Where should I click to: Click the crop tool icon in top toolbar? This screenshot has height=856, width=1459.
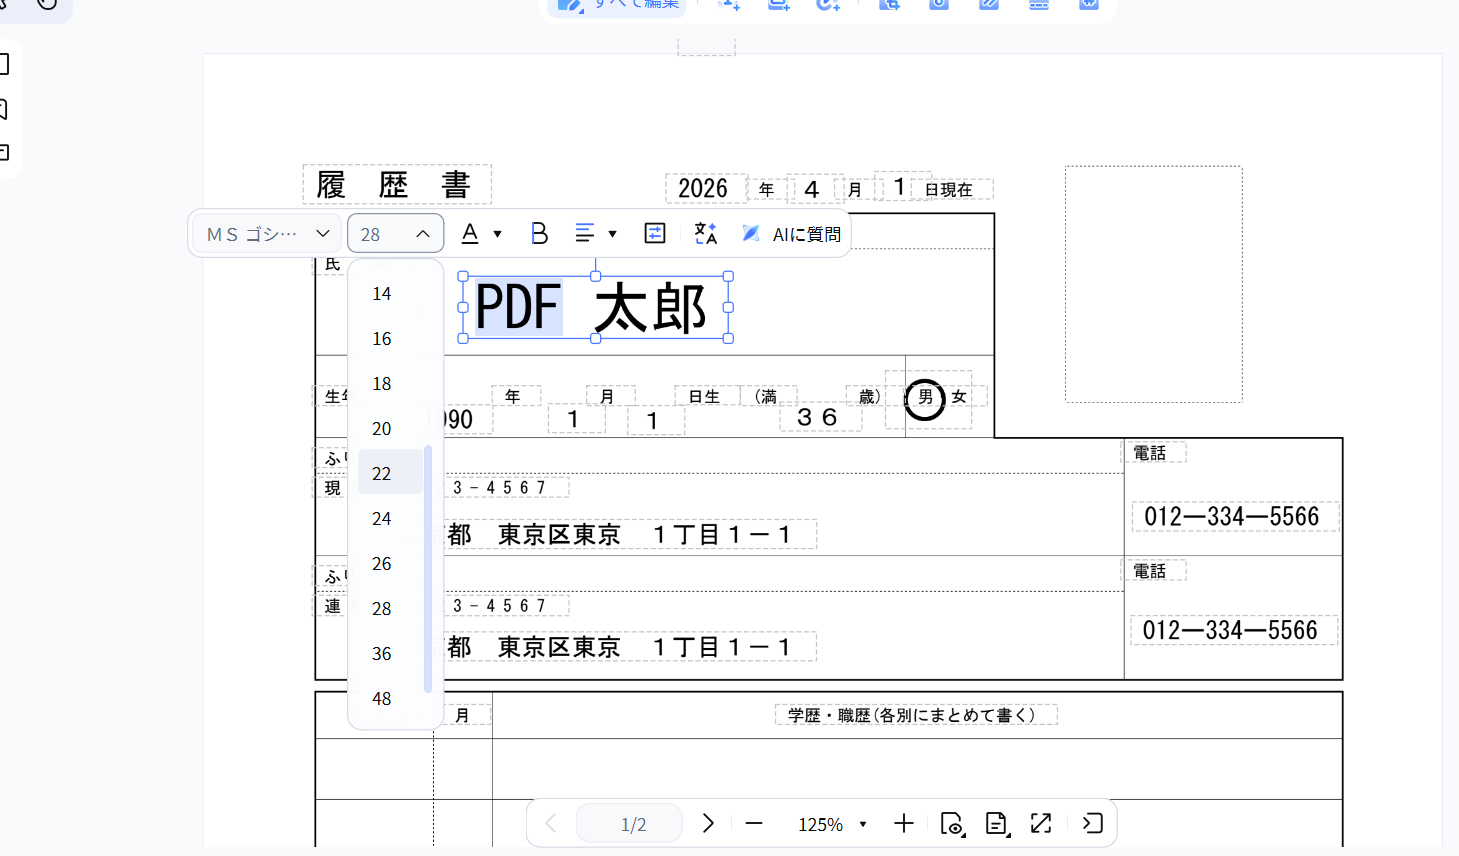coord(889,5)
